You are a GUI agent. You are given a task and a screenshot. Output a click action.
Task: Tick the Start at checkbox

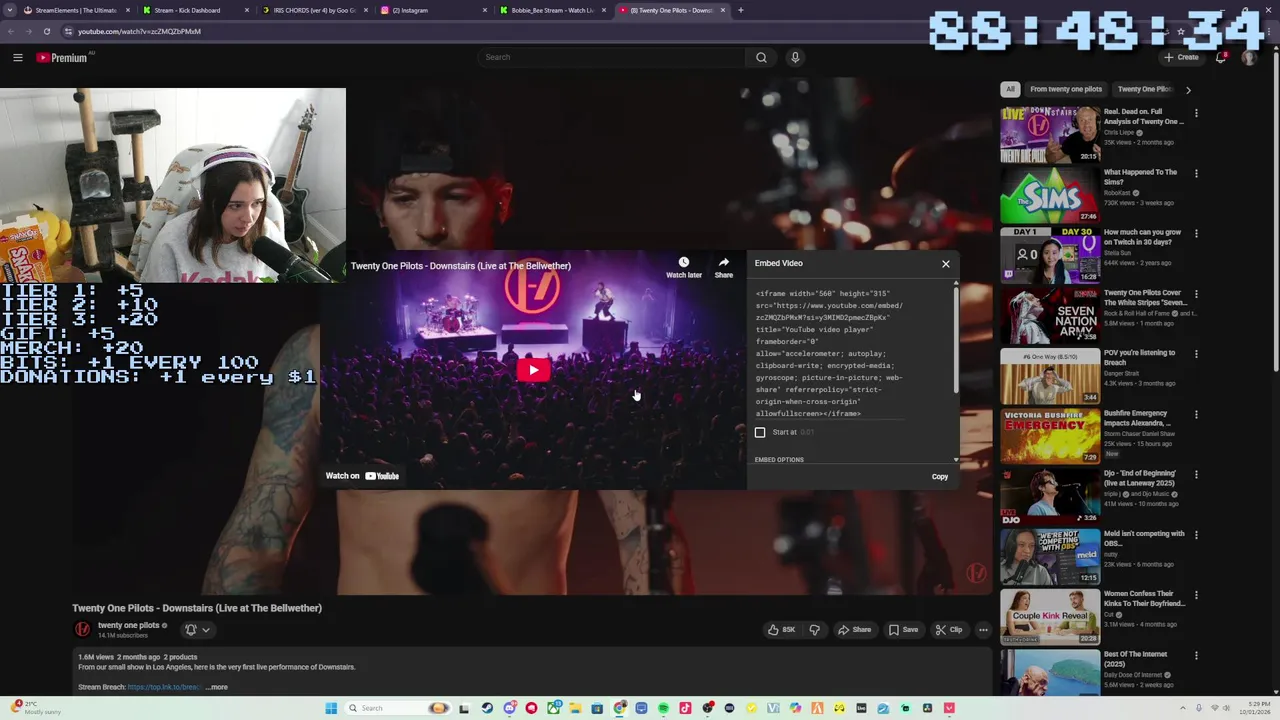click(760, 432)
